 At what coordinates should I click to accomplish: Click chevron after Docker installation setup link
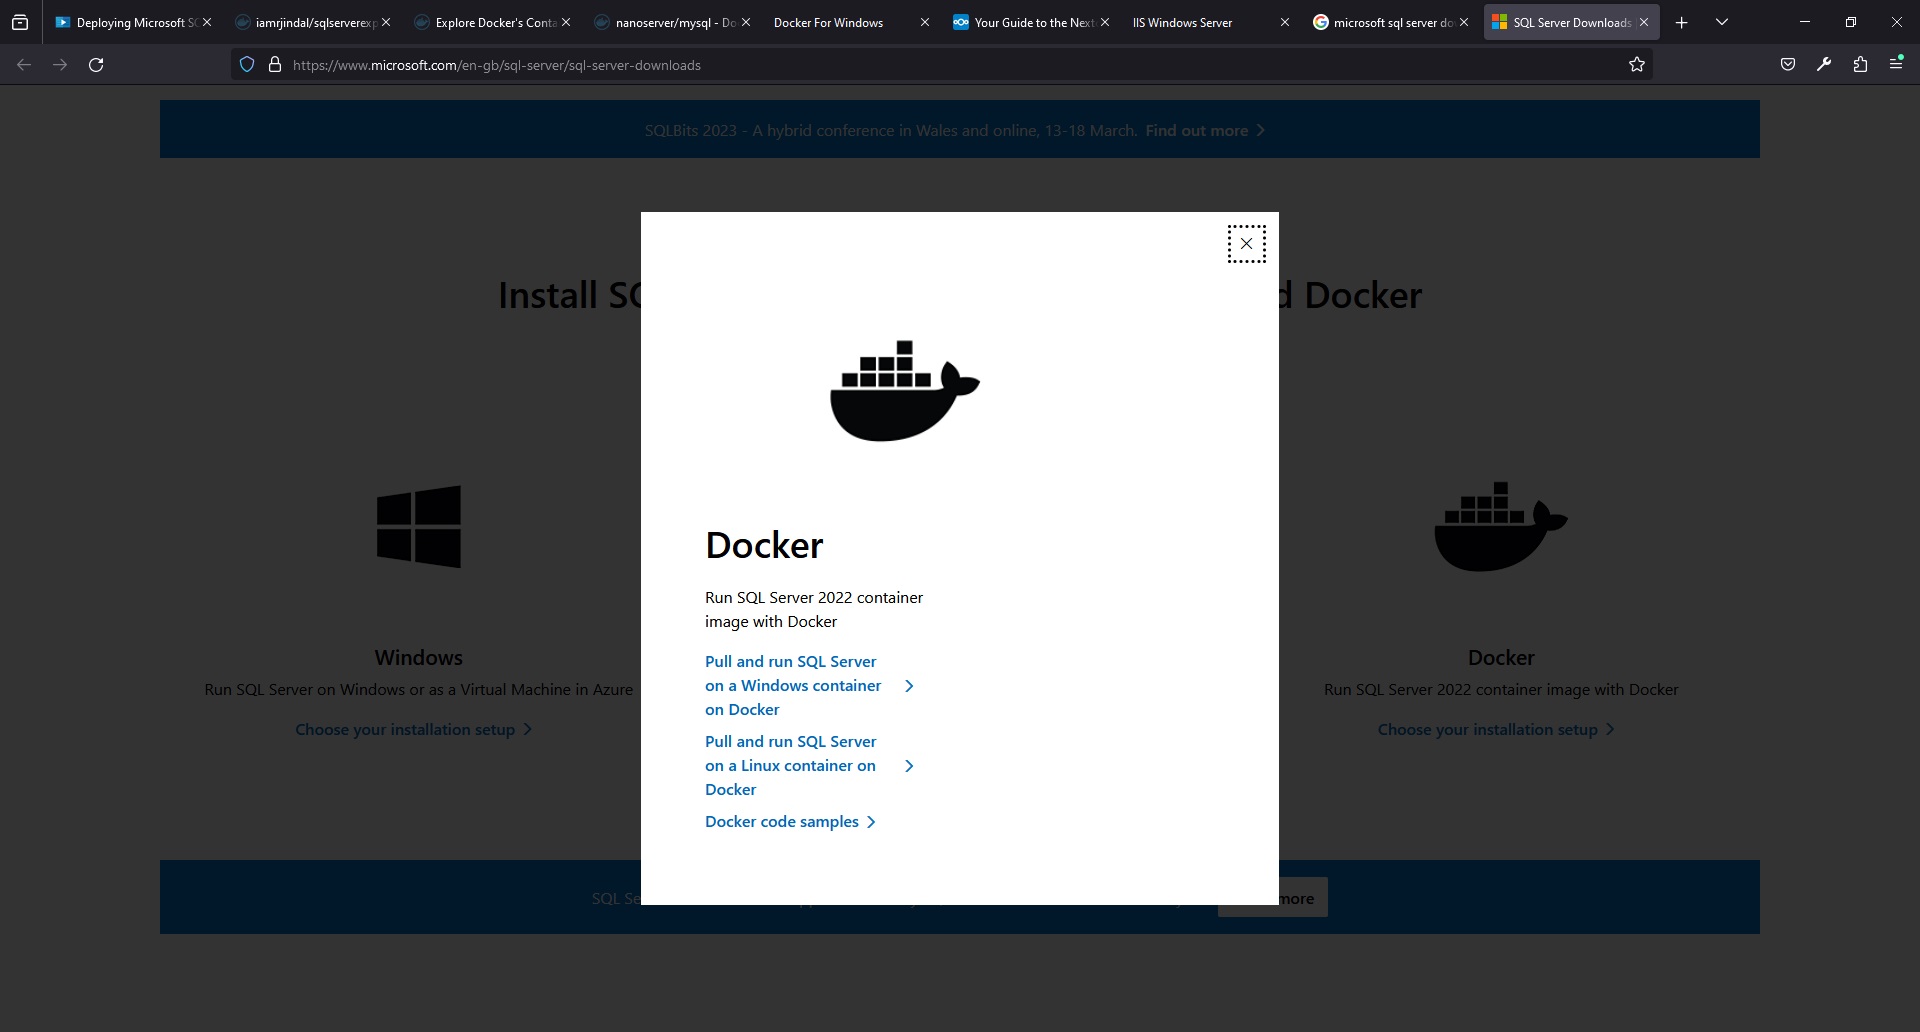pos(1610,729)
